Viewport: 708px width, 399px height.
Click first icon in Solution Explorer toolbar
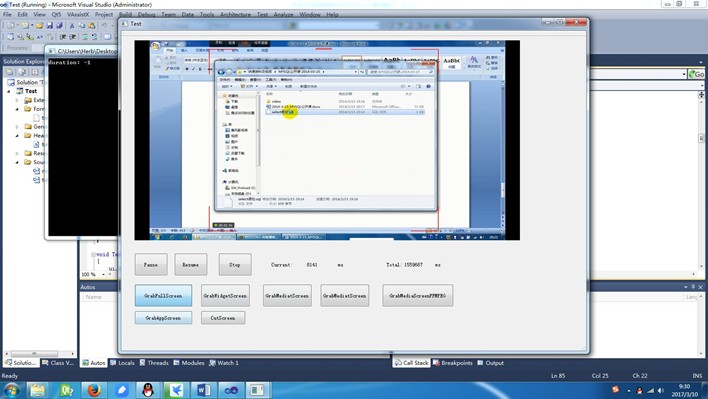(x=10, y=71)
